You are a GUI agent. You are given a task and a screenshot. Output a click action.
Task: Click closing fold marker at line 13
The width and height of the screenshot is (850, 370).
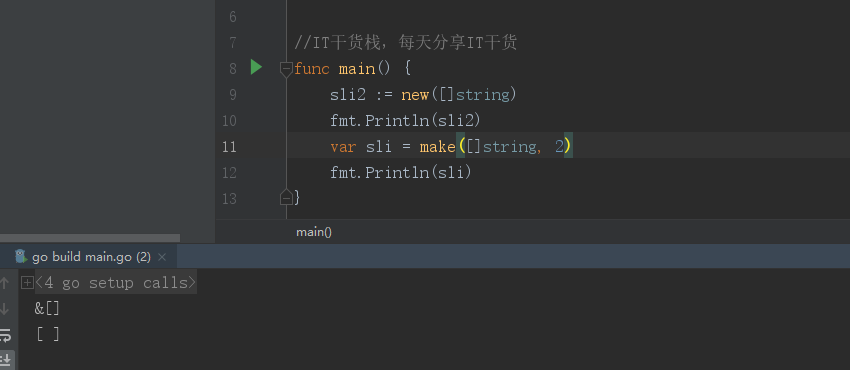(286, 198)
